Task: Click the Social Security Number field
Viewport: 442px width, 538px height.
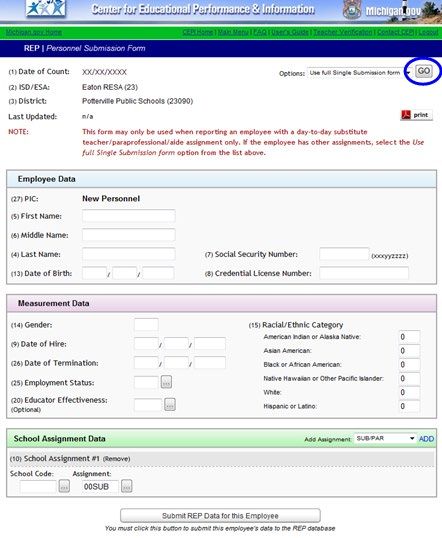Action: coord(344,254)
